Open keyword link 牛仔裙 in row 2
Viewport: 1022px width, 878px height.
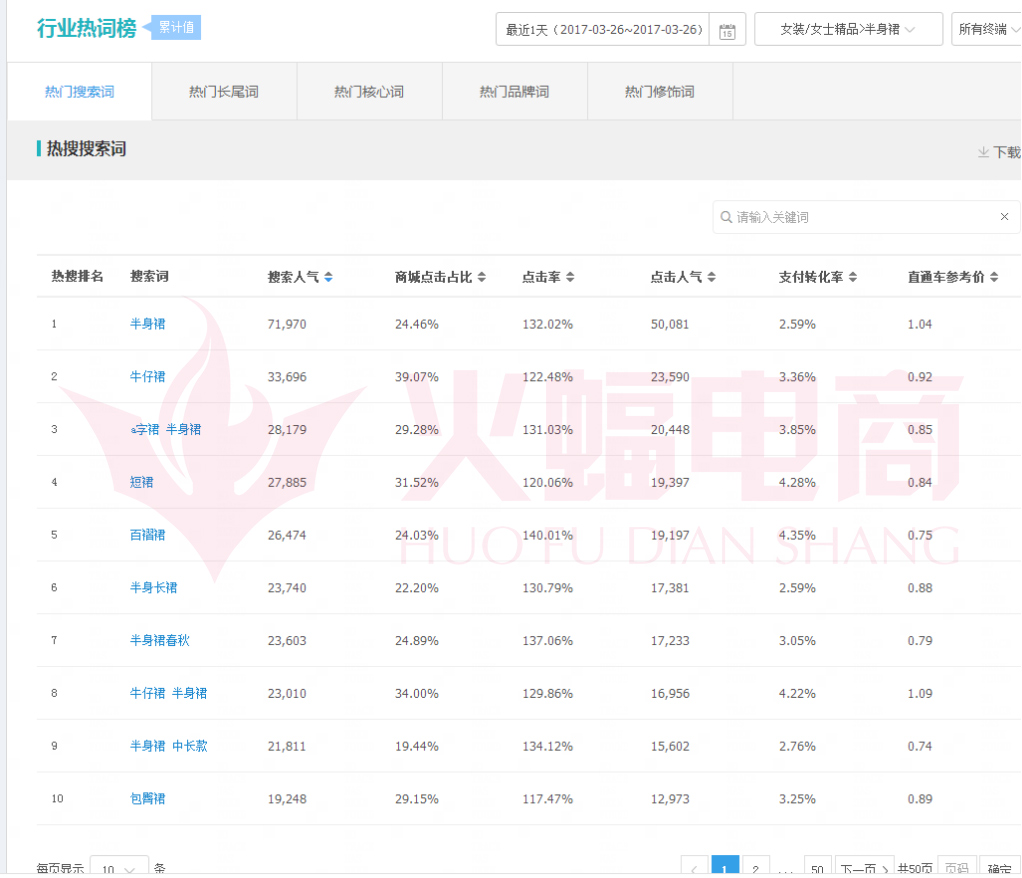point(147,377)
